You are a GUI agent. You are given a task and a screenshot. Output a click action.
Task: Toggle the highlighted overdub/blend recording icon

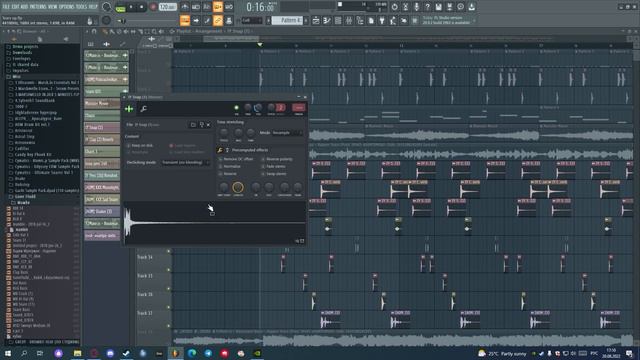(218, 7)
